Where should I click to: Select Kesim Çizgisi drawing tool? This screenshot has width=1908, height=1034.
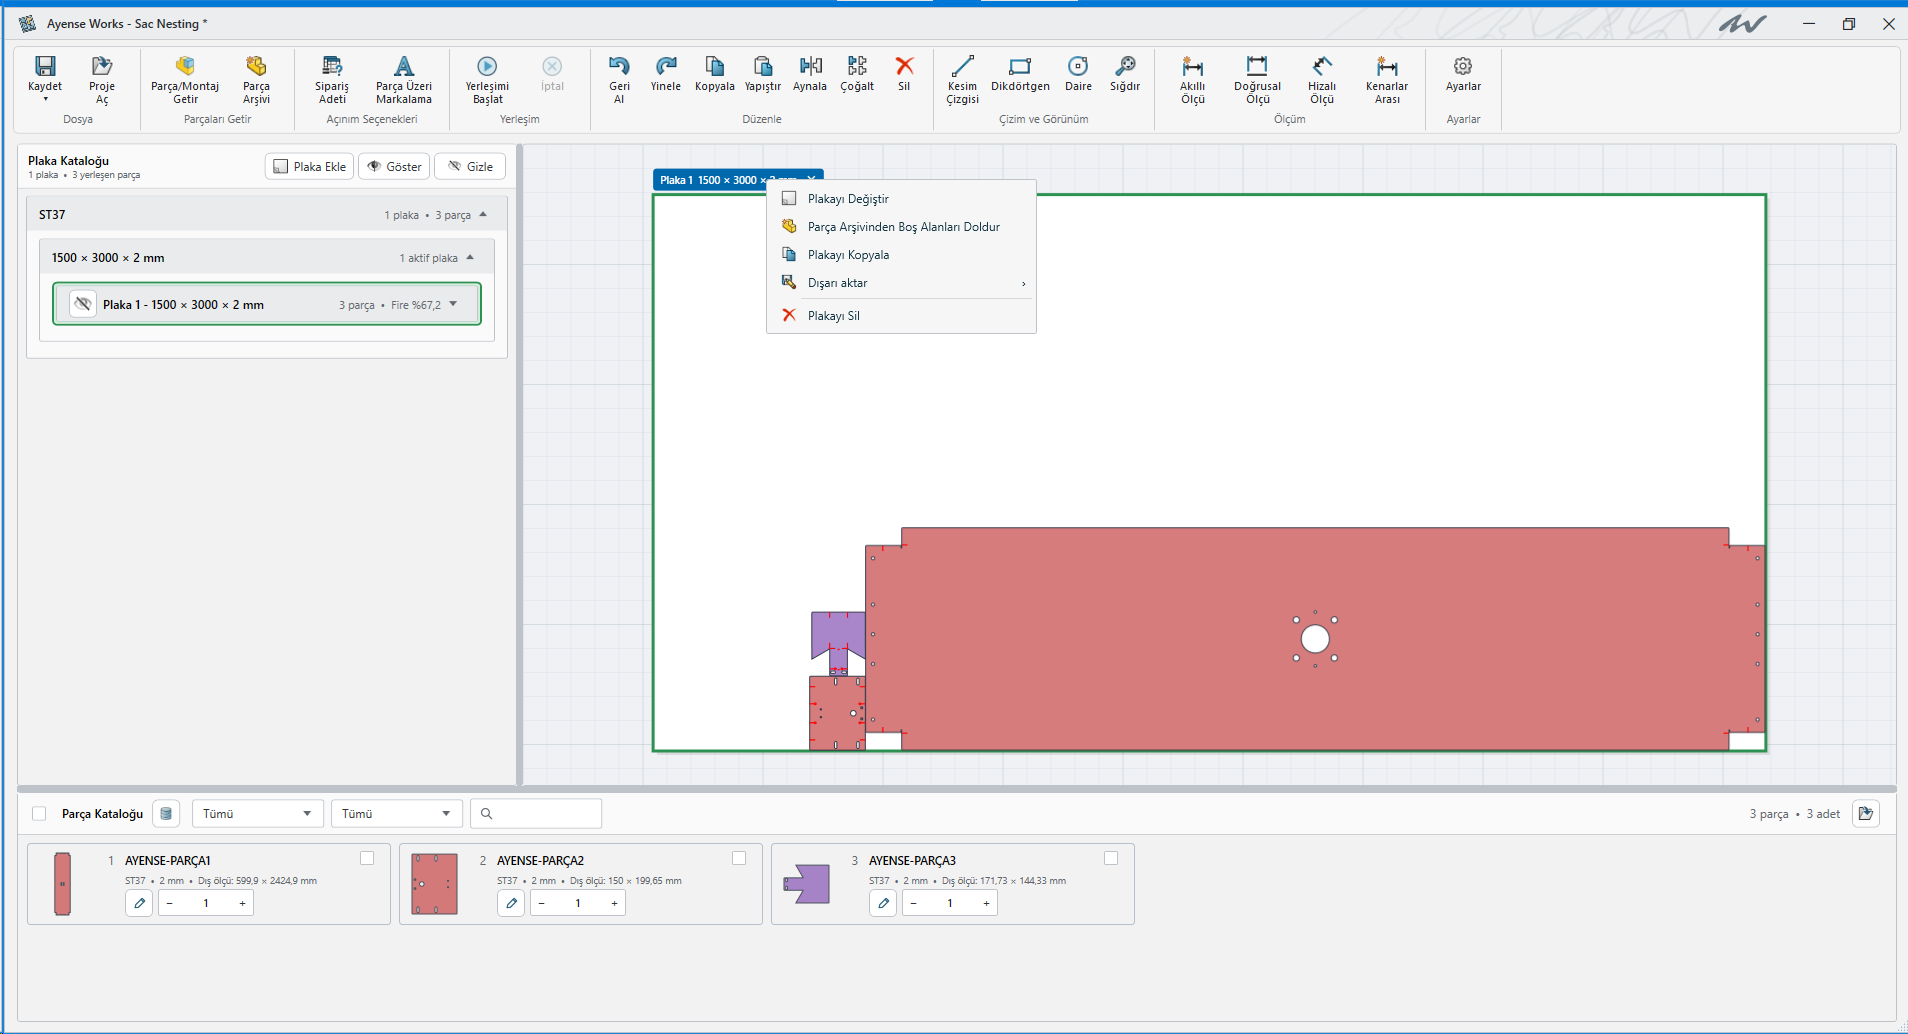(962, 79)
